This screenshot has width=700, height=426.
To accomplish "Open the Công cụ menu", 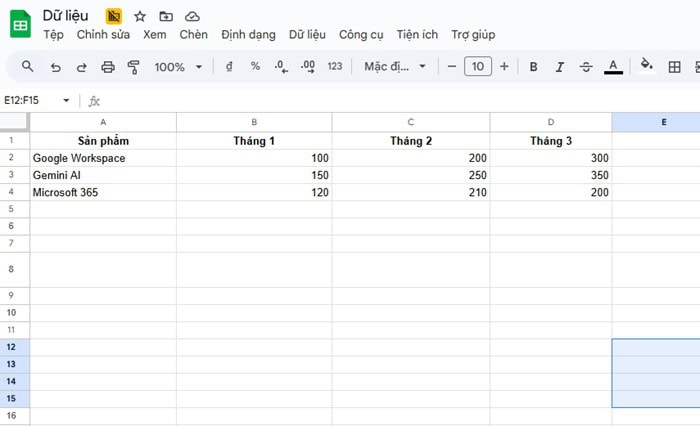I will point(361,34).
